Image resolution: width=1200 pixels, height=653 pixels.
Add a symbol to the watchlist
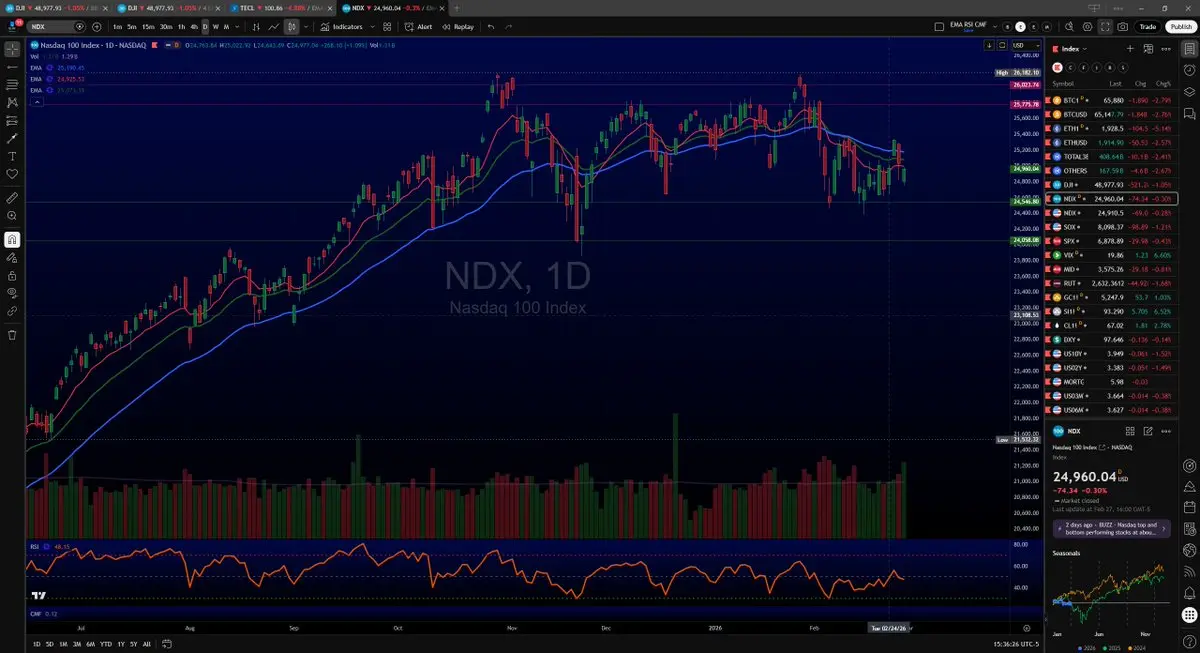tap(1130, 48)
